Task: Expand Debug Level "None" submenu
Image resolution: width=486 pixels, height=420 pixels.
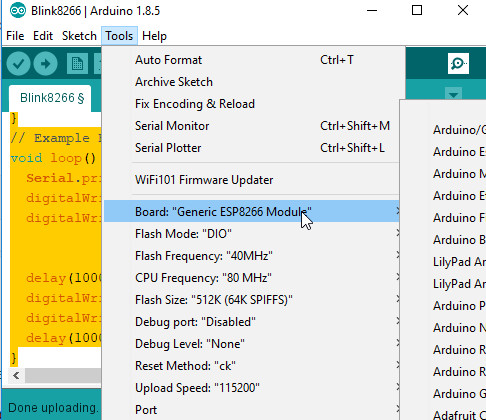Action: [251, 344]
